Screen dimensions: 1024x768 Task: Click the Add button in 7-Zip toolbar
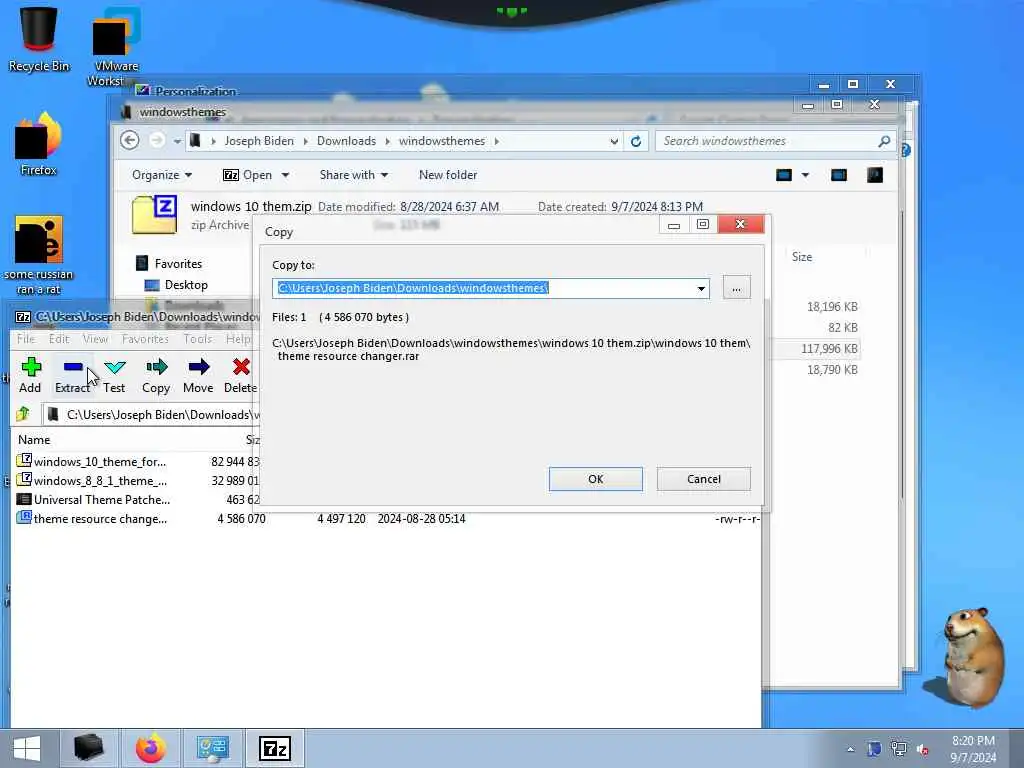pyautogui.click(x=30, y=376)
